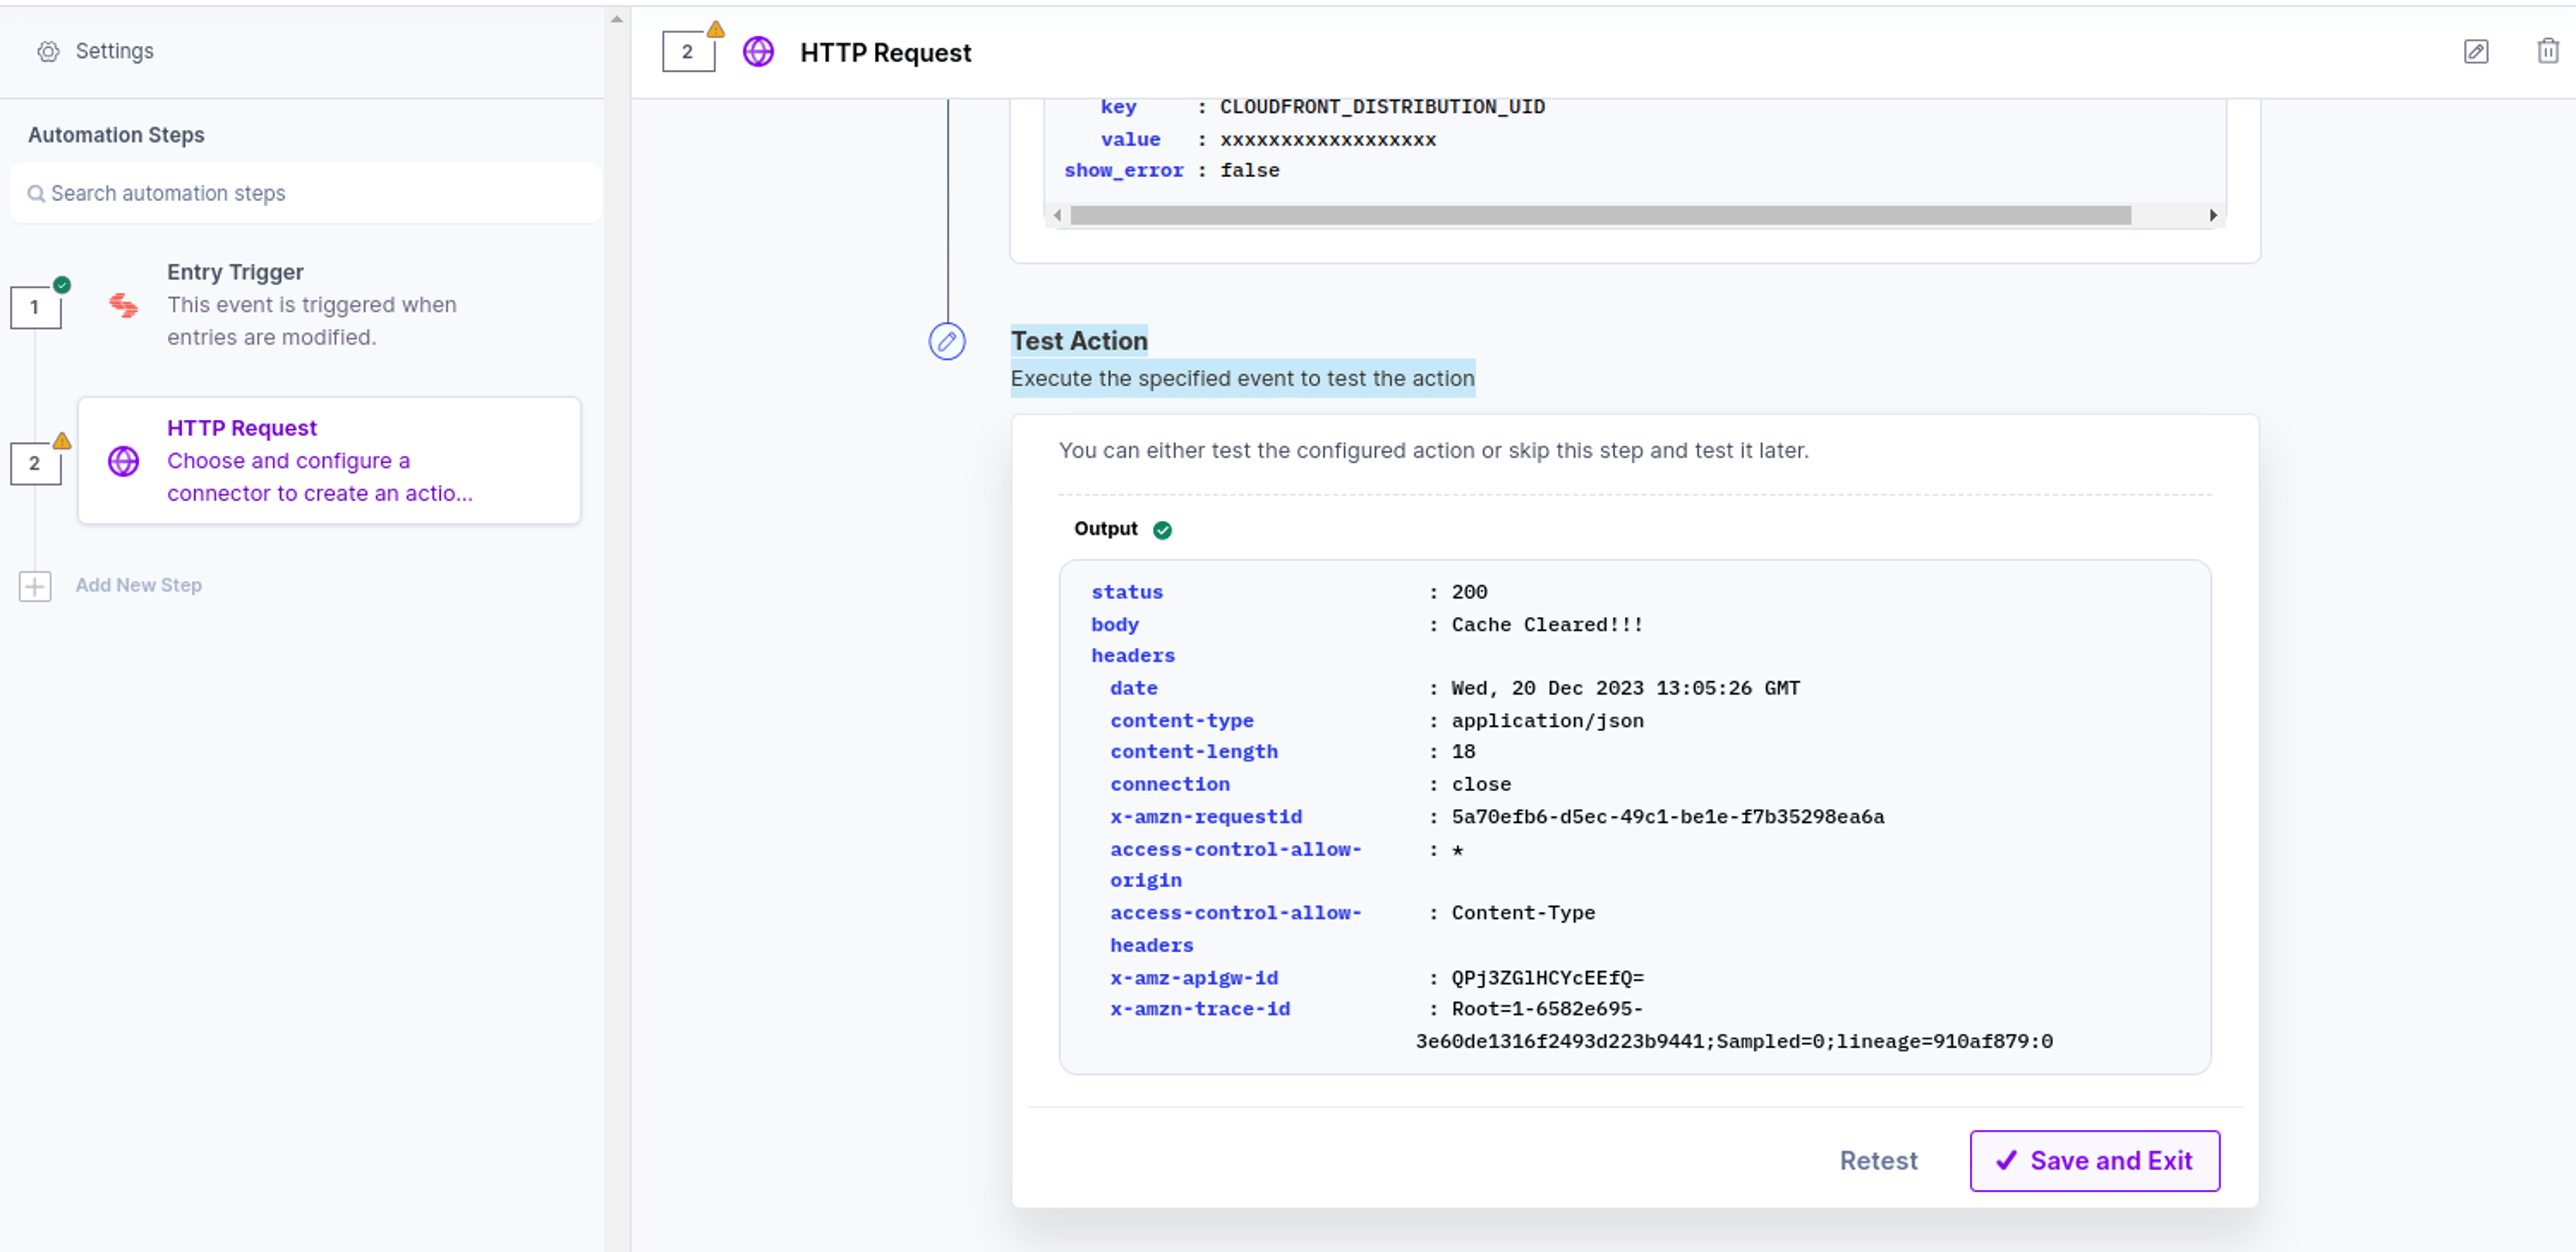Focus the Search automation steps field
Image resolution: width=2576 pixels, height=1252 pixels.
[x=306, y=193]
